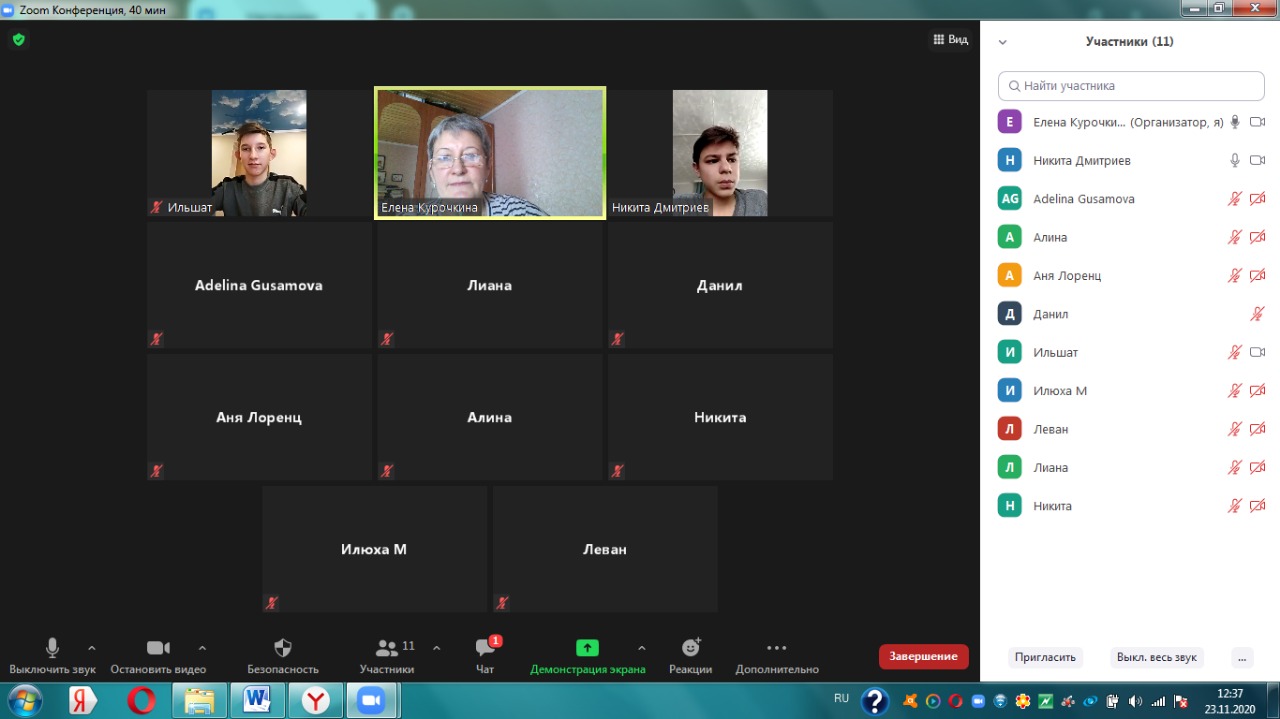Click the Найти участника search field

point(1131,86)
